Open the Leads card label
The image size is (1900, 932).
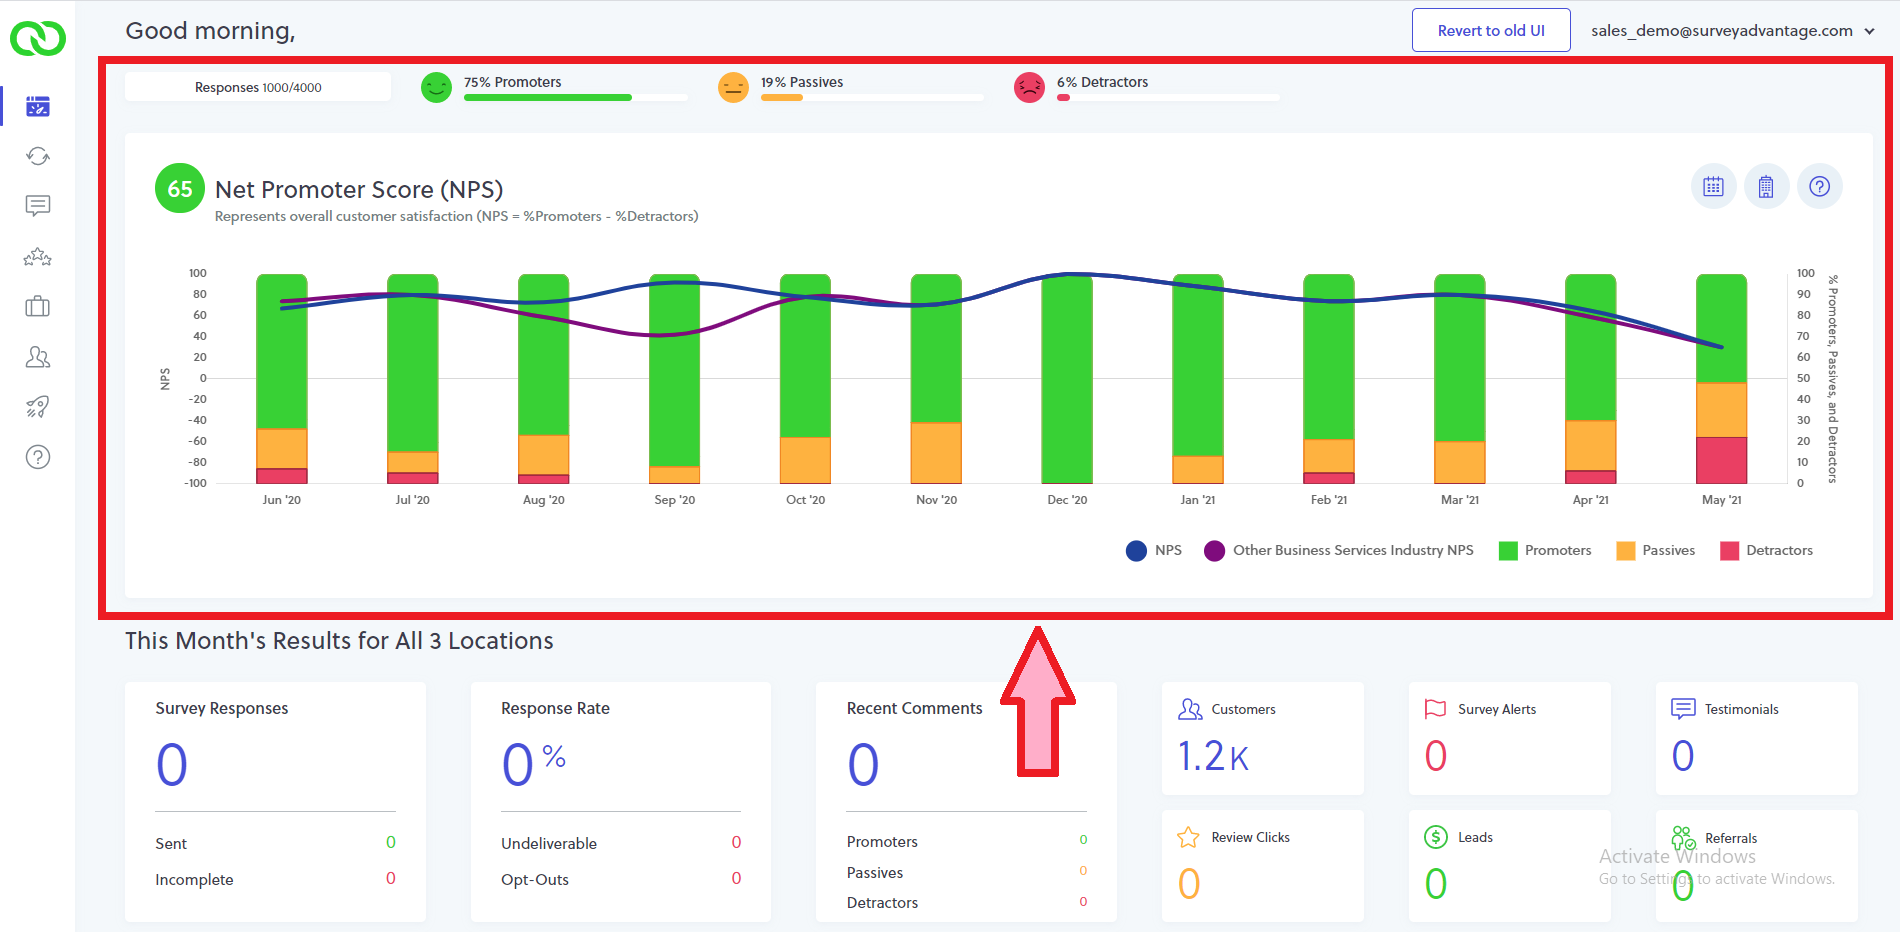[x=1475, y=837]
